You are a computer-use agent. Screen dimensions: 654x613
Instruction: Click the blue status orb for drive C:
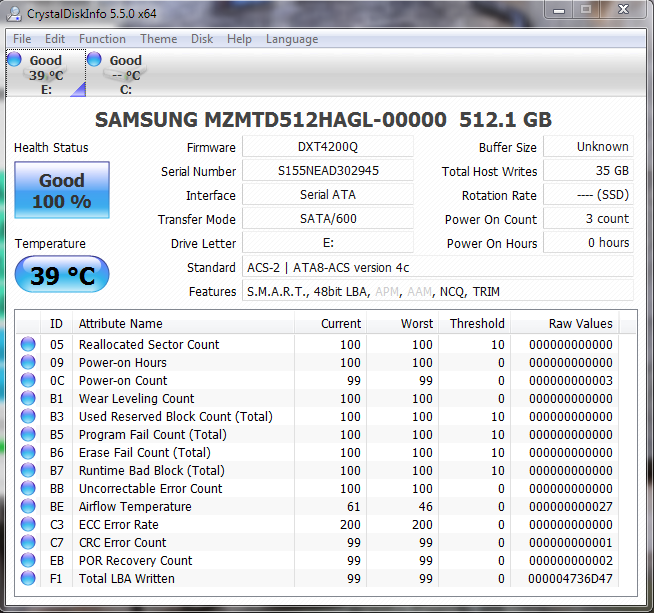pyautogui.click(x=94, y=60)
